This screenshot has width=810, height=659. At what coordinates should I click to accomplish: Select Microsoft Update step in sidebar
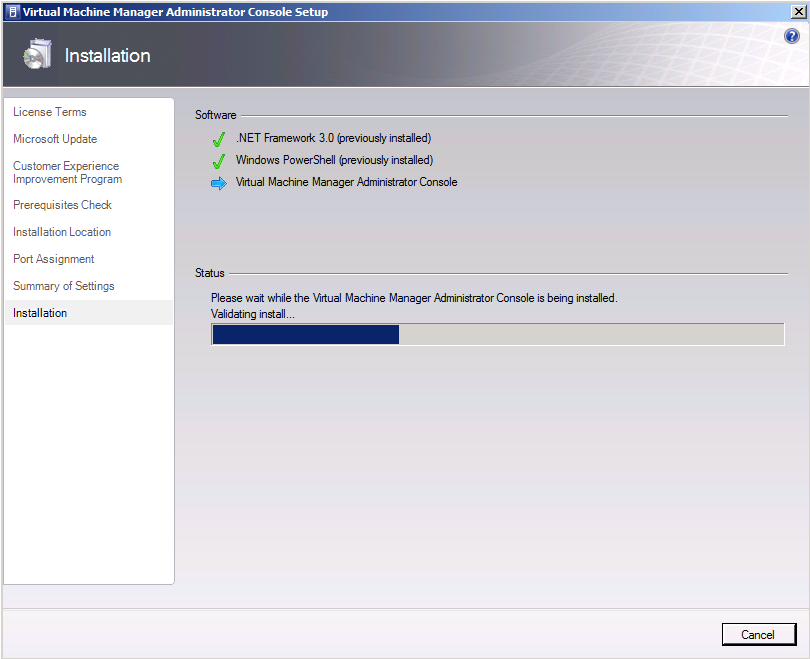coord(55,139)
